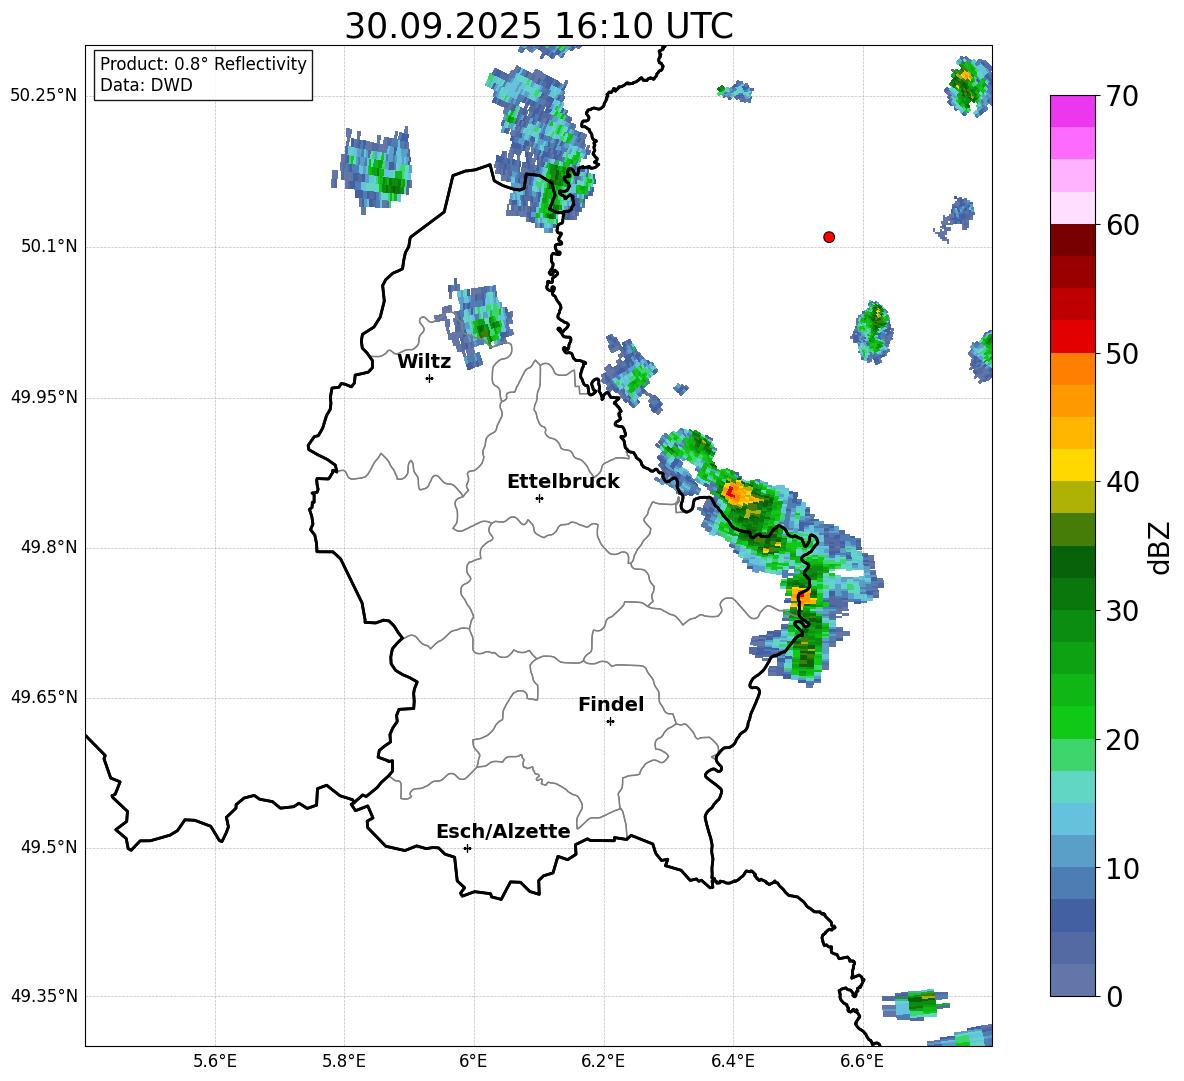1184x1081 pixels.
Task: Click the 6.2°E longitude label
Action: (x=603, y=1061)
